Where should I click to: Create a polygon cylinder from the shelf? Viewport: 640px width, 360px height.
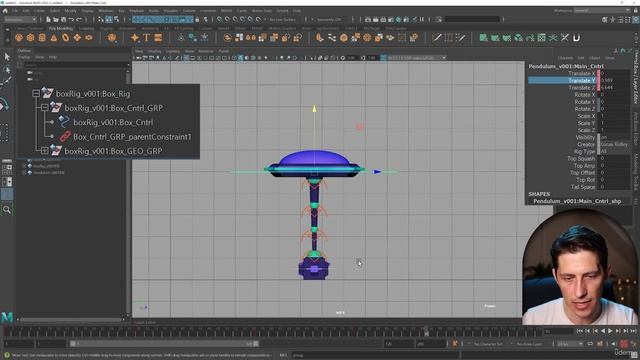click(42, 38)
